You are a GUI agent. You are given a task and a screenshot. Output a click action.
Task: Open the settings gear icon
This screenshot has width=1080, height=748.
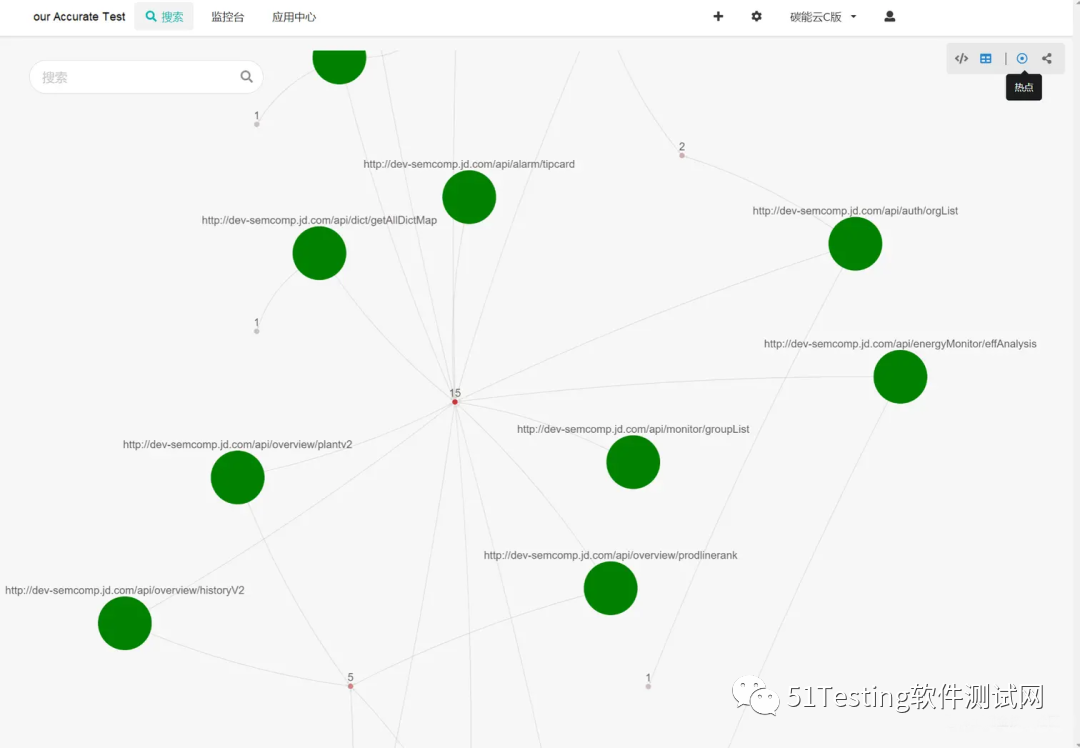(756, 17)
